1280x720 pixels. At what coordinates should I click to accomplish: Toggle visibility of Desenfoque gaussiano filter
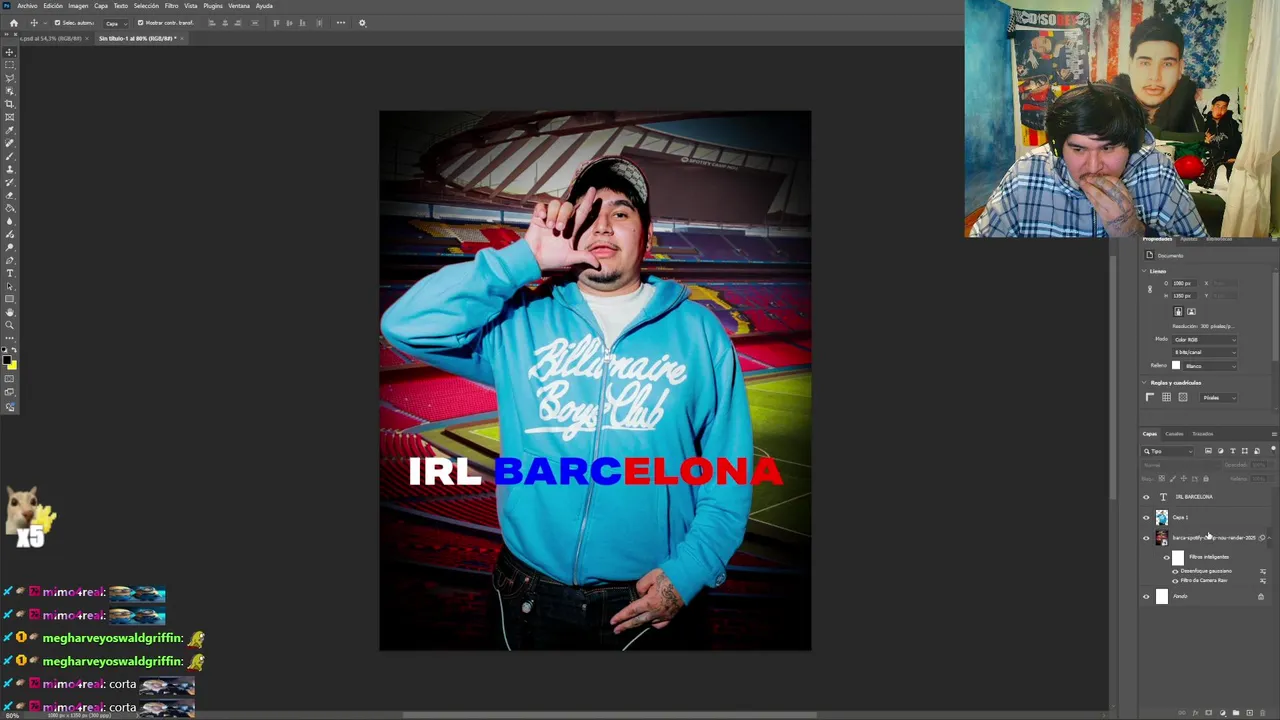click(1175, 571)
